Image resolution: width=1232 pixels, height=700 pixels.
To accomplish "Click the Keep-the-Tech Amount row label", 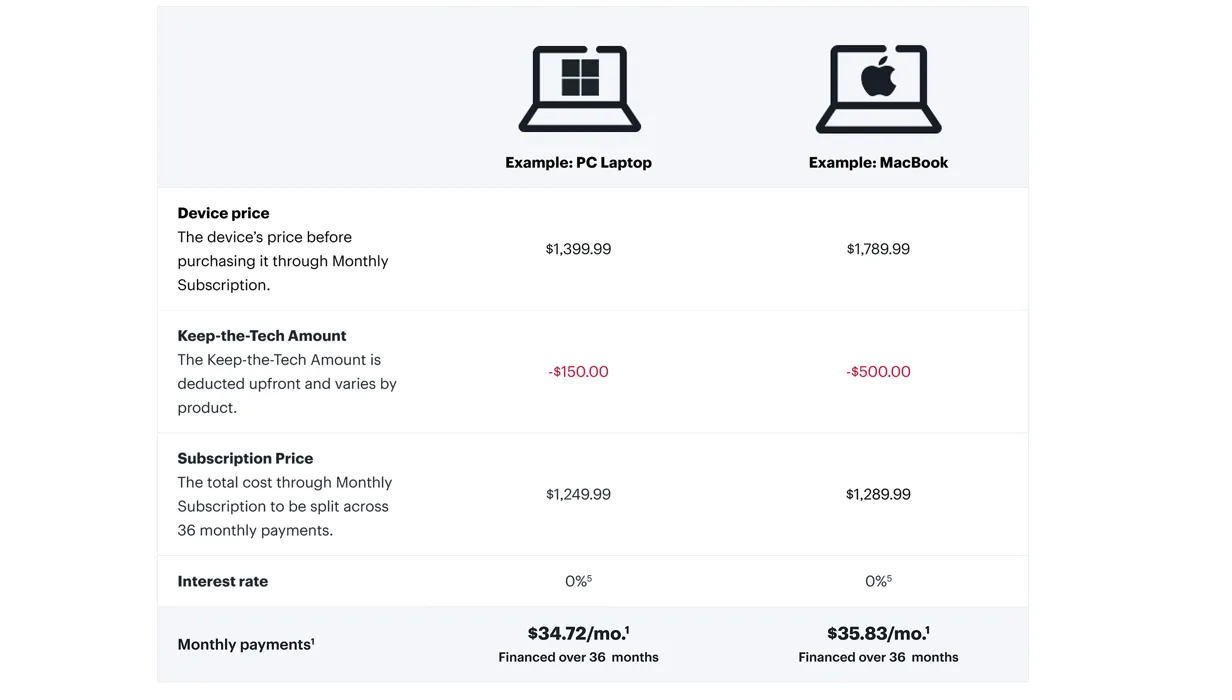I will coord(262,336).
